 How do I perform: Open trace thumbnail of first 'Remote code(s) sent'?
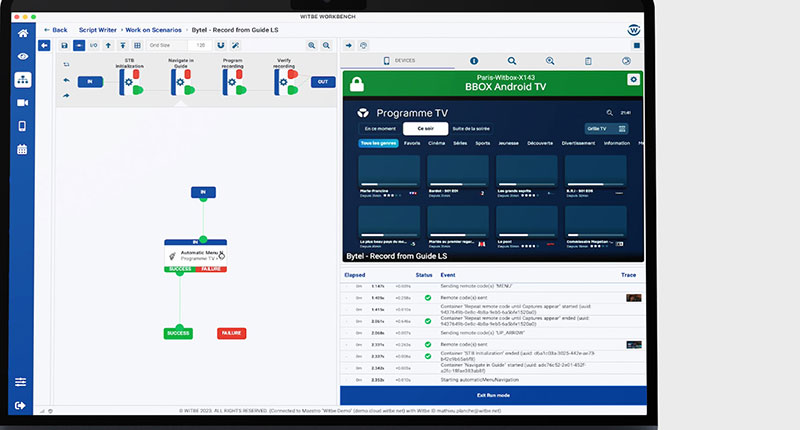634,298
